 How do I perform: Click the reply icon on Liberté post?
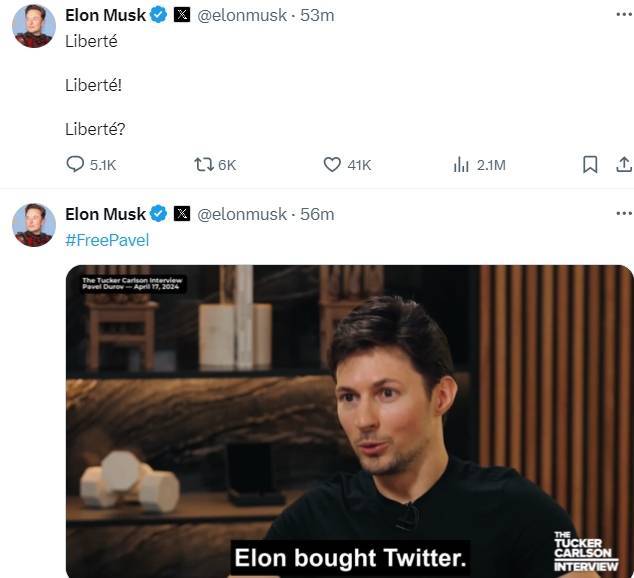point(75,165)
